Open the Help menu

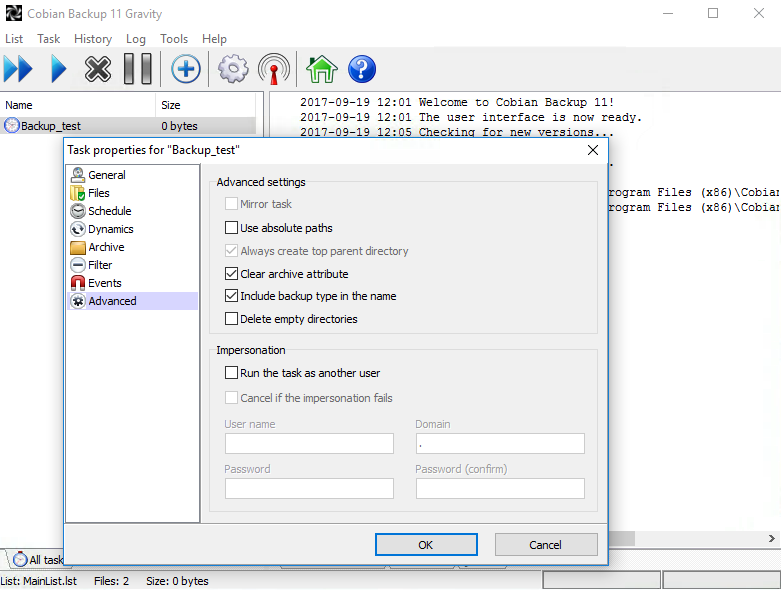point(214,39)
